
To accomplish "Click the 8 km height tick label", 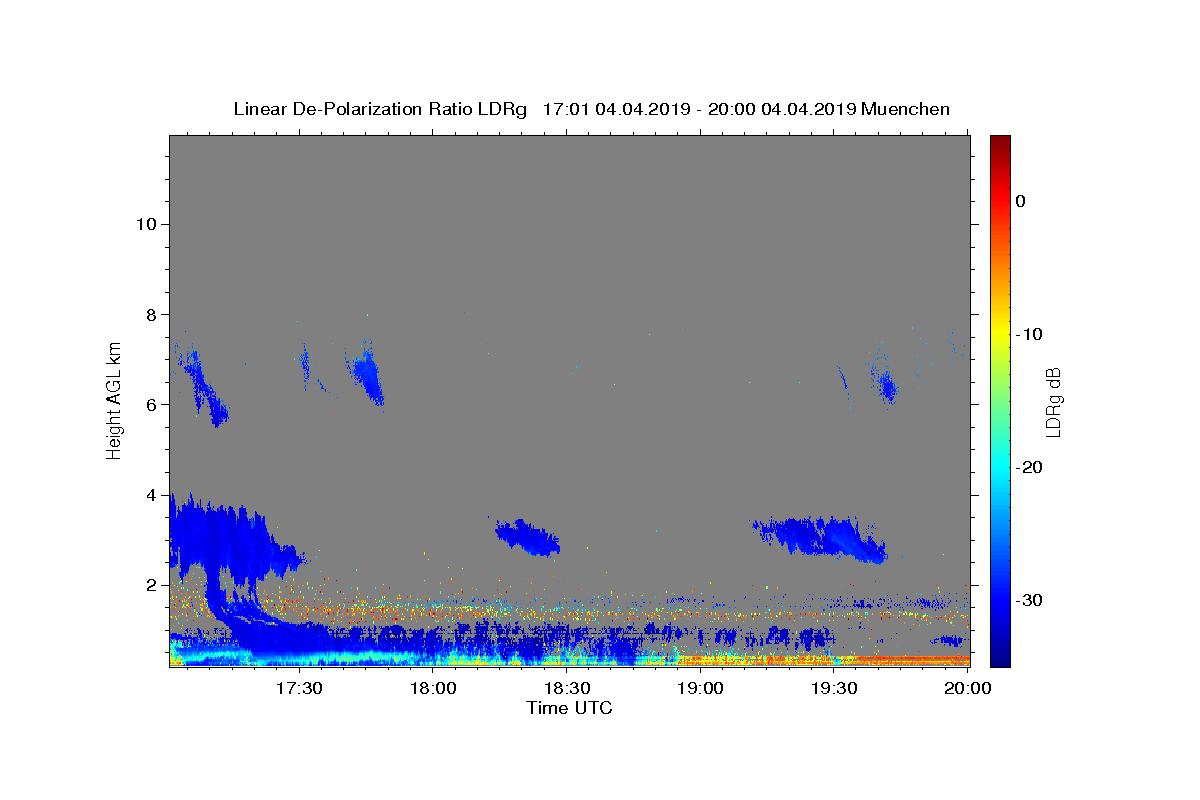I will [152, 314].
